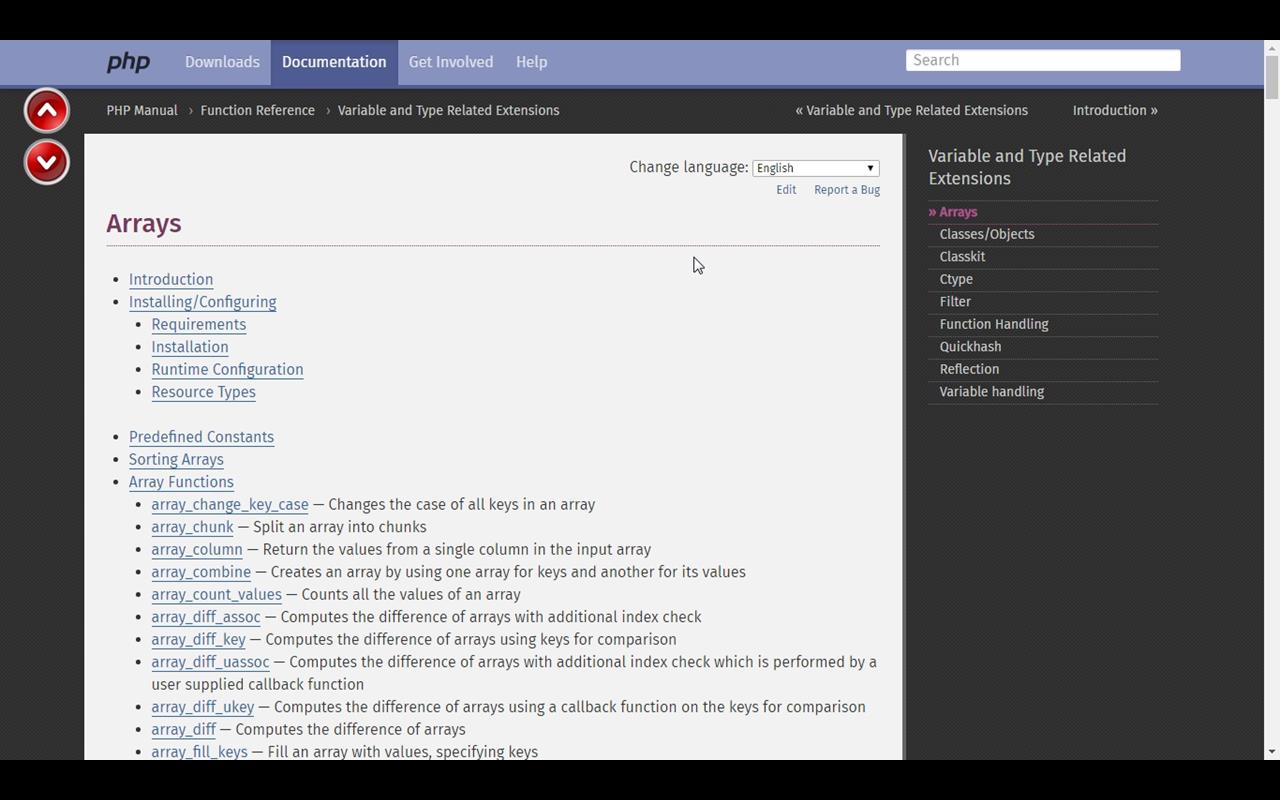Open the Change language dropdown
The height and width of the screenshot is (800, 1280).
816,168
